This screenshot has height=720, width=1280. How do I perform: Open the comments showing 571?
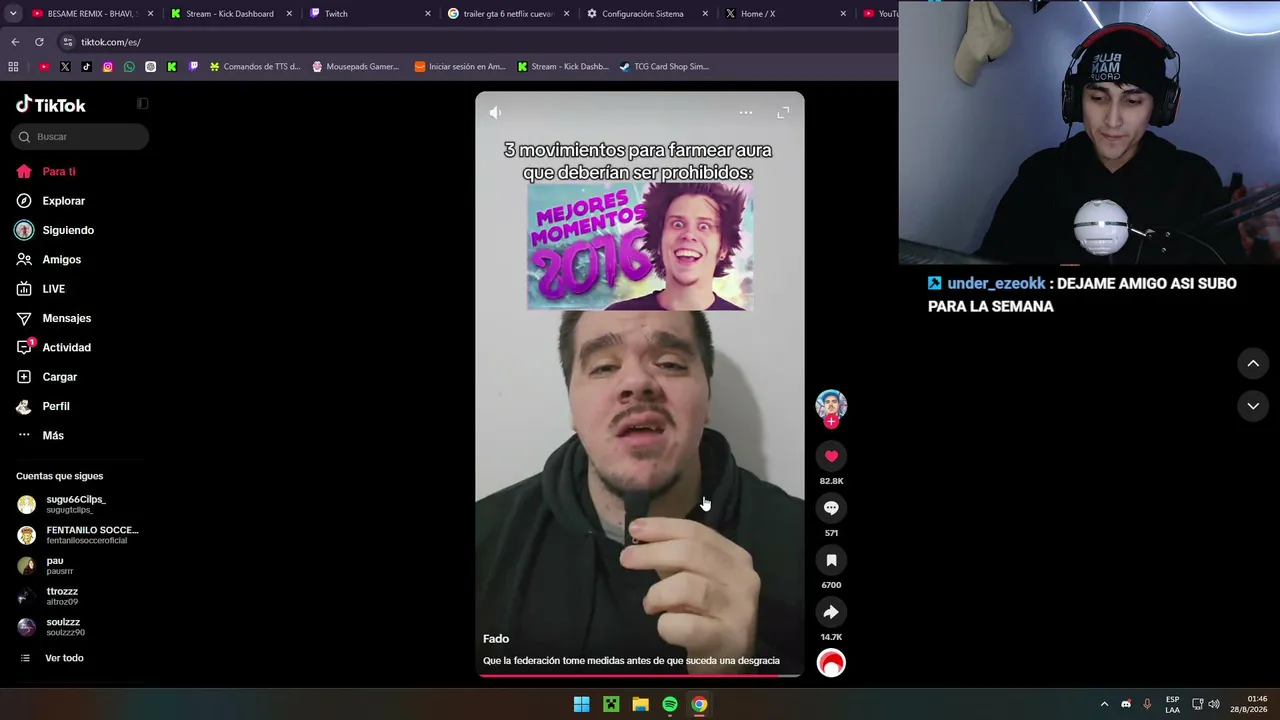click(x=831, y=508)
